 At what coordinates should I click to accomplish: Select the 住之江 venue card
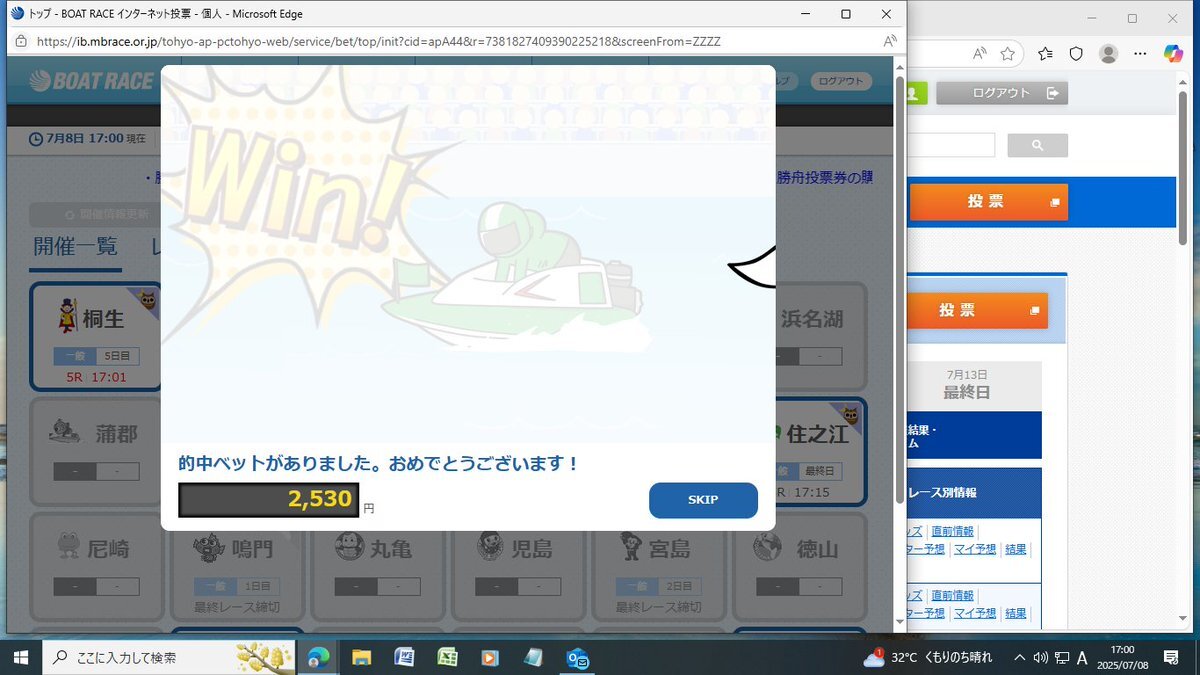pyautogui.click(x=820, y=452)
